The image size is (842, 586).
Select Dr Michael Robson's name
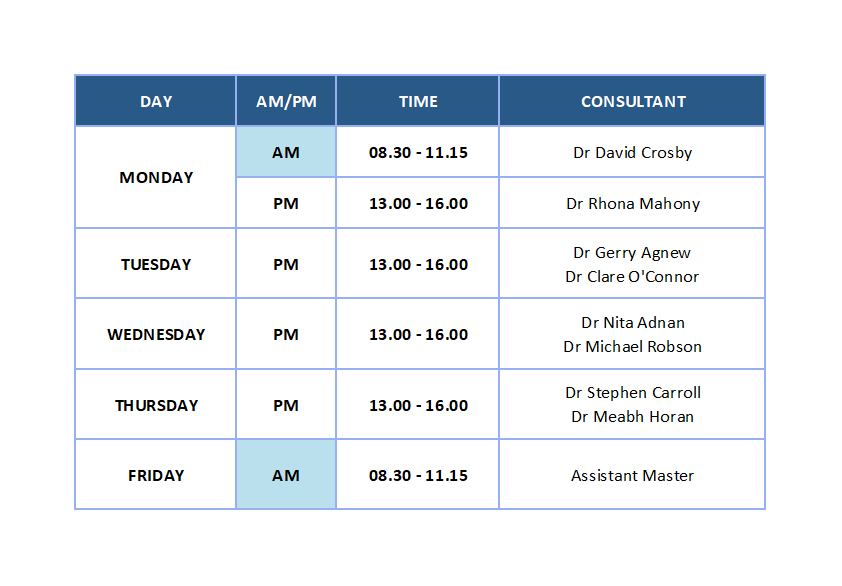click(633, 347)
